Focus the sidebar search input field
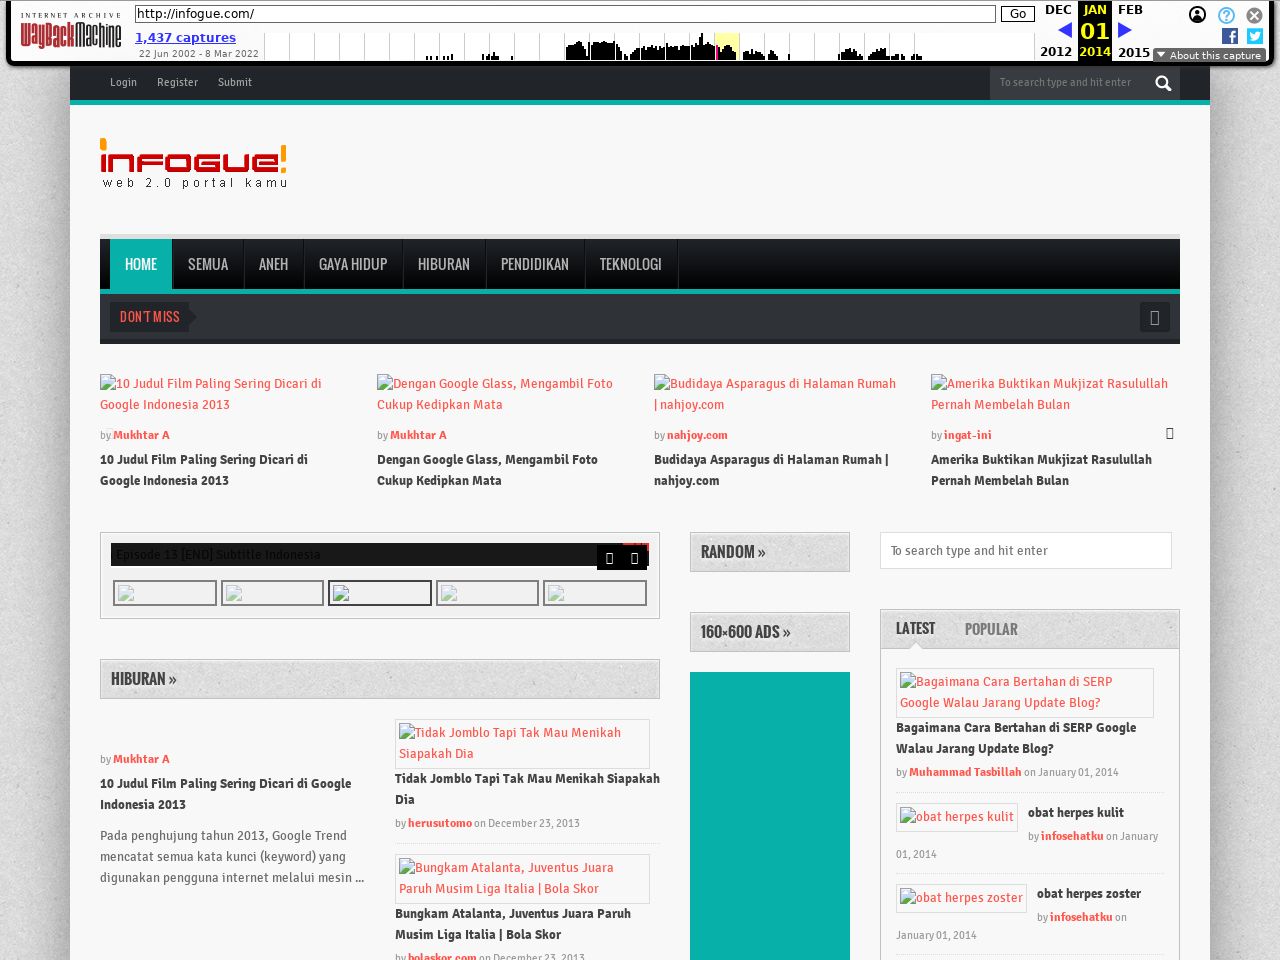 [x=1025, y=551]
